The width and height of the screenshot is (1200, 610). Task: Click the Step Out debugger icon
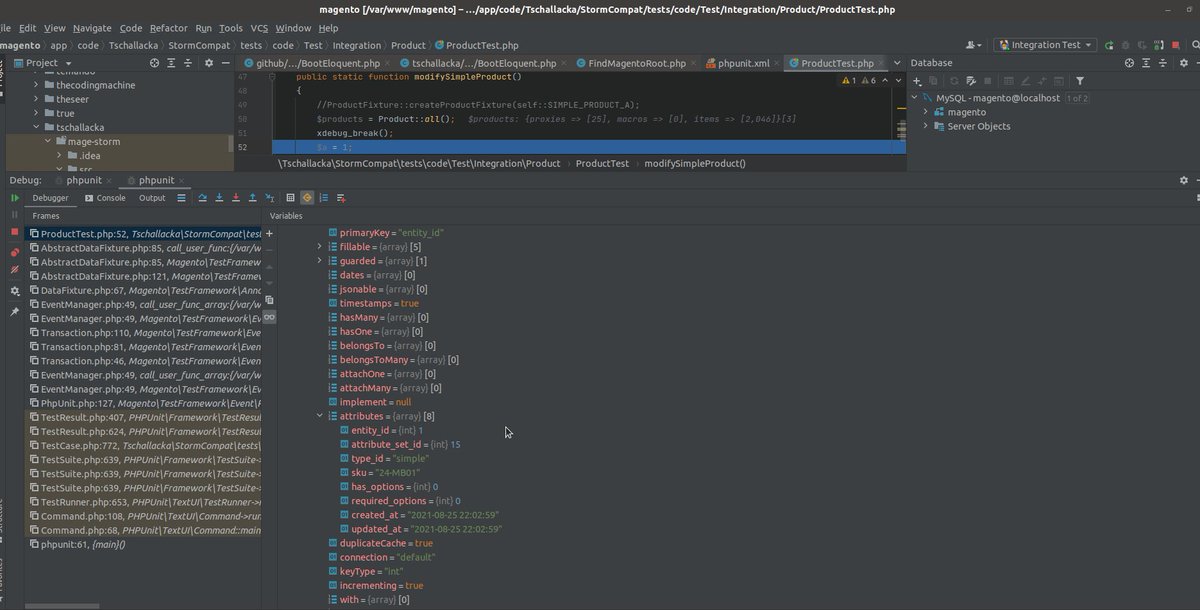[x=252, y=198]
